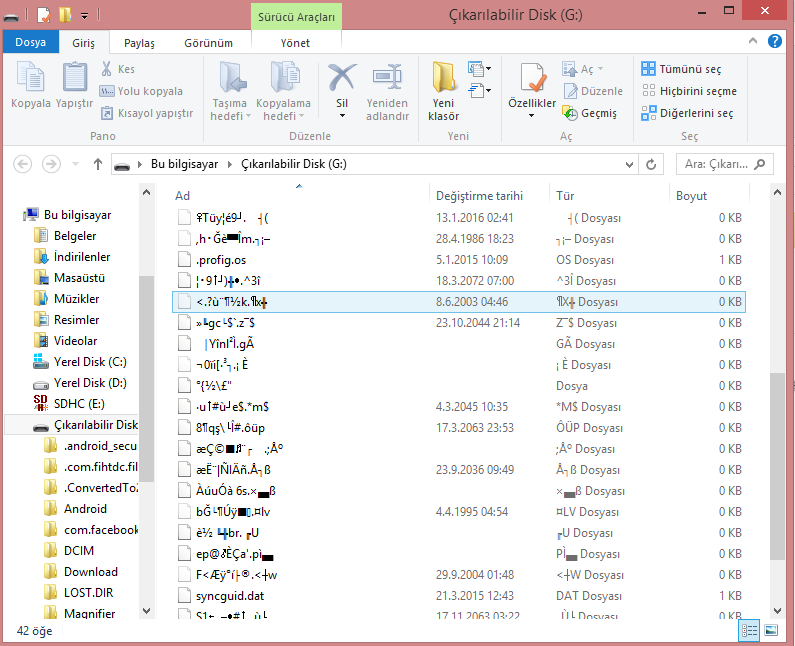Switch to large icons view in status bar
The width and height of the screenshot is (795, 646).
771,630
